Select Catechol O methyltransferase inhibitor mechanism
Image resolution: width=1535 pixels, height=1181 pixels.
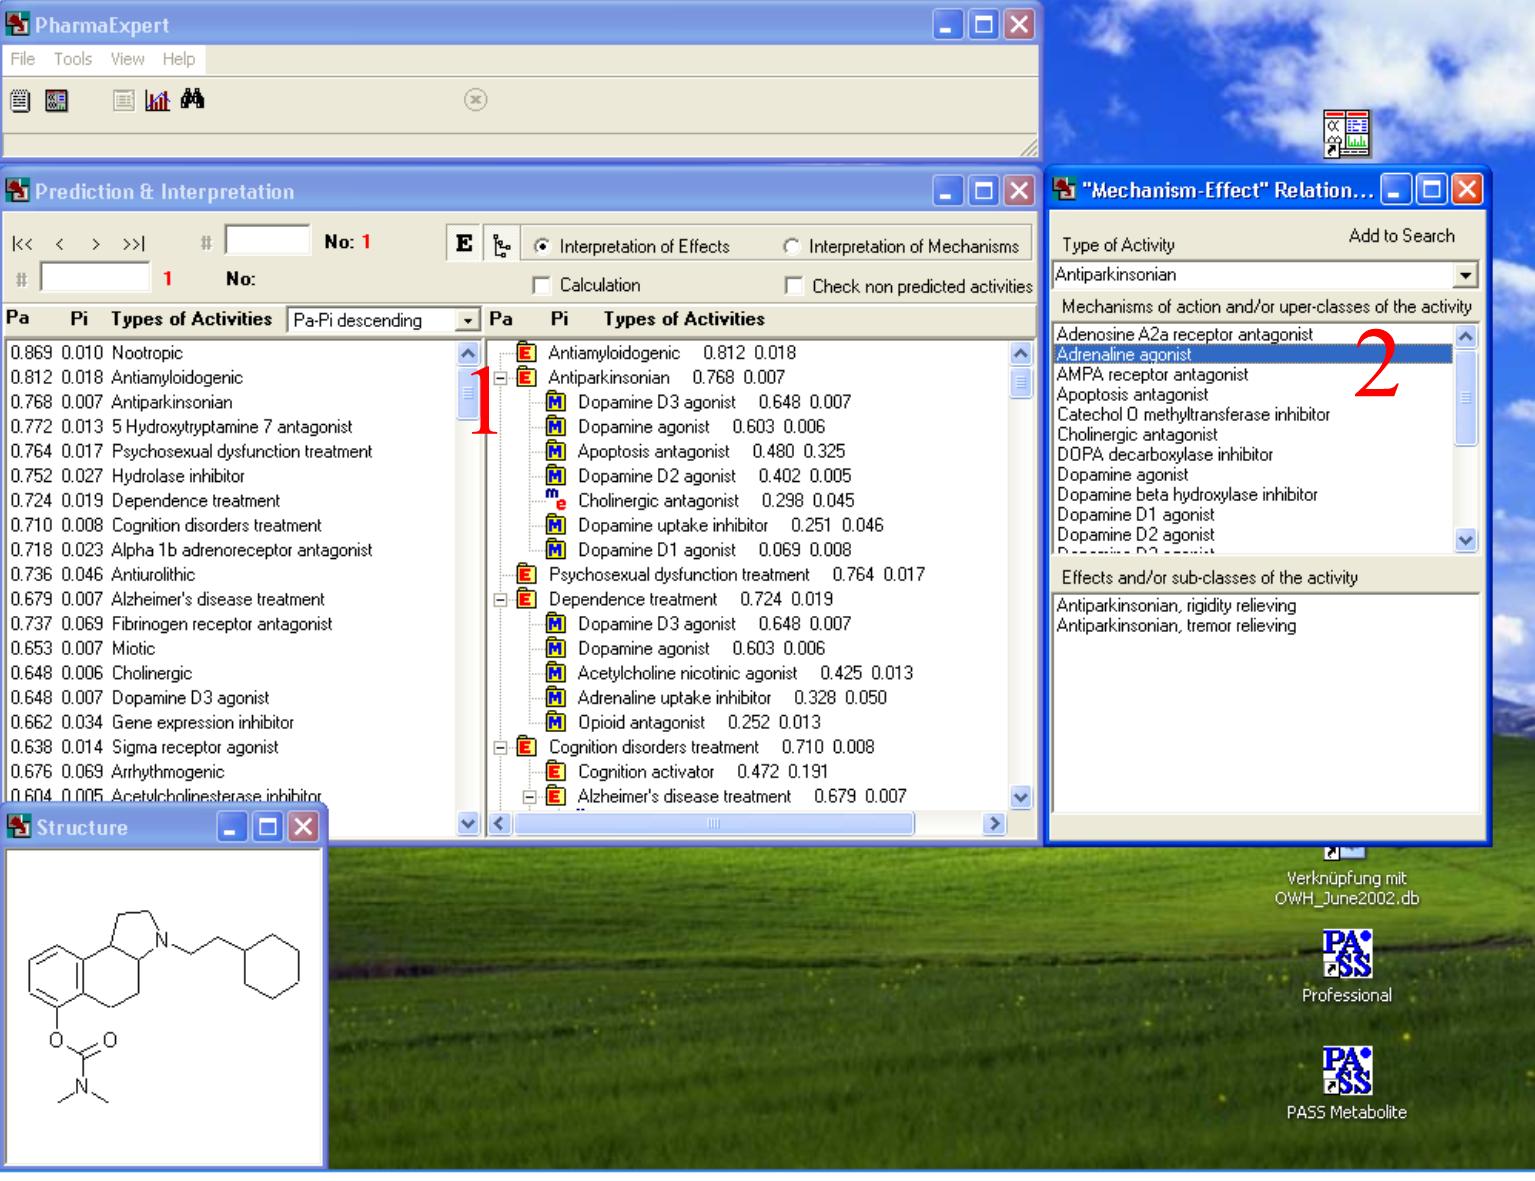click(x=1254, y=415)
